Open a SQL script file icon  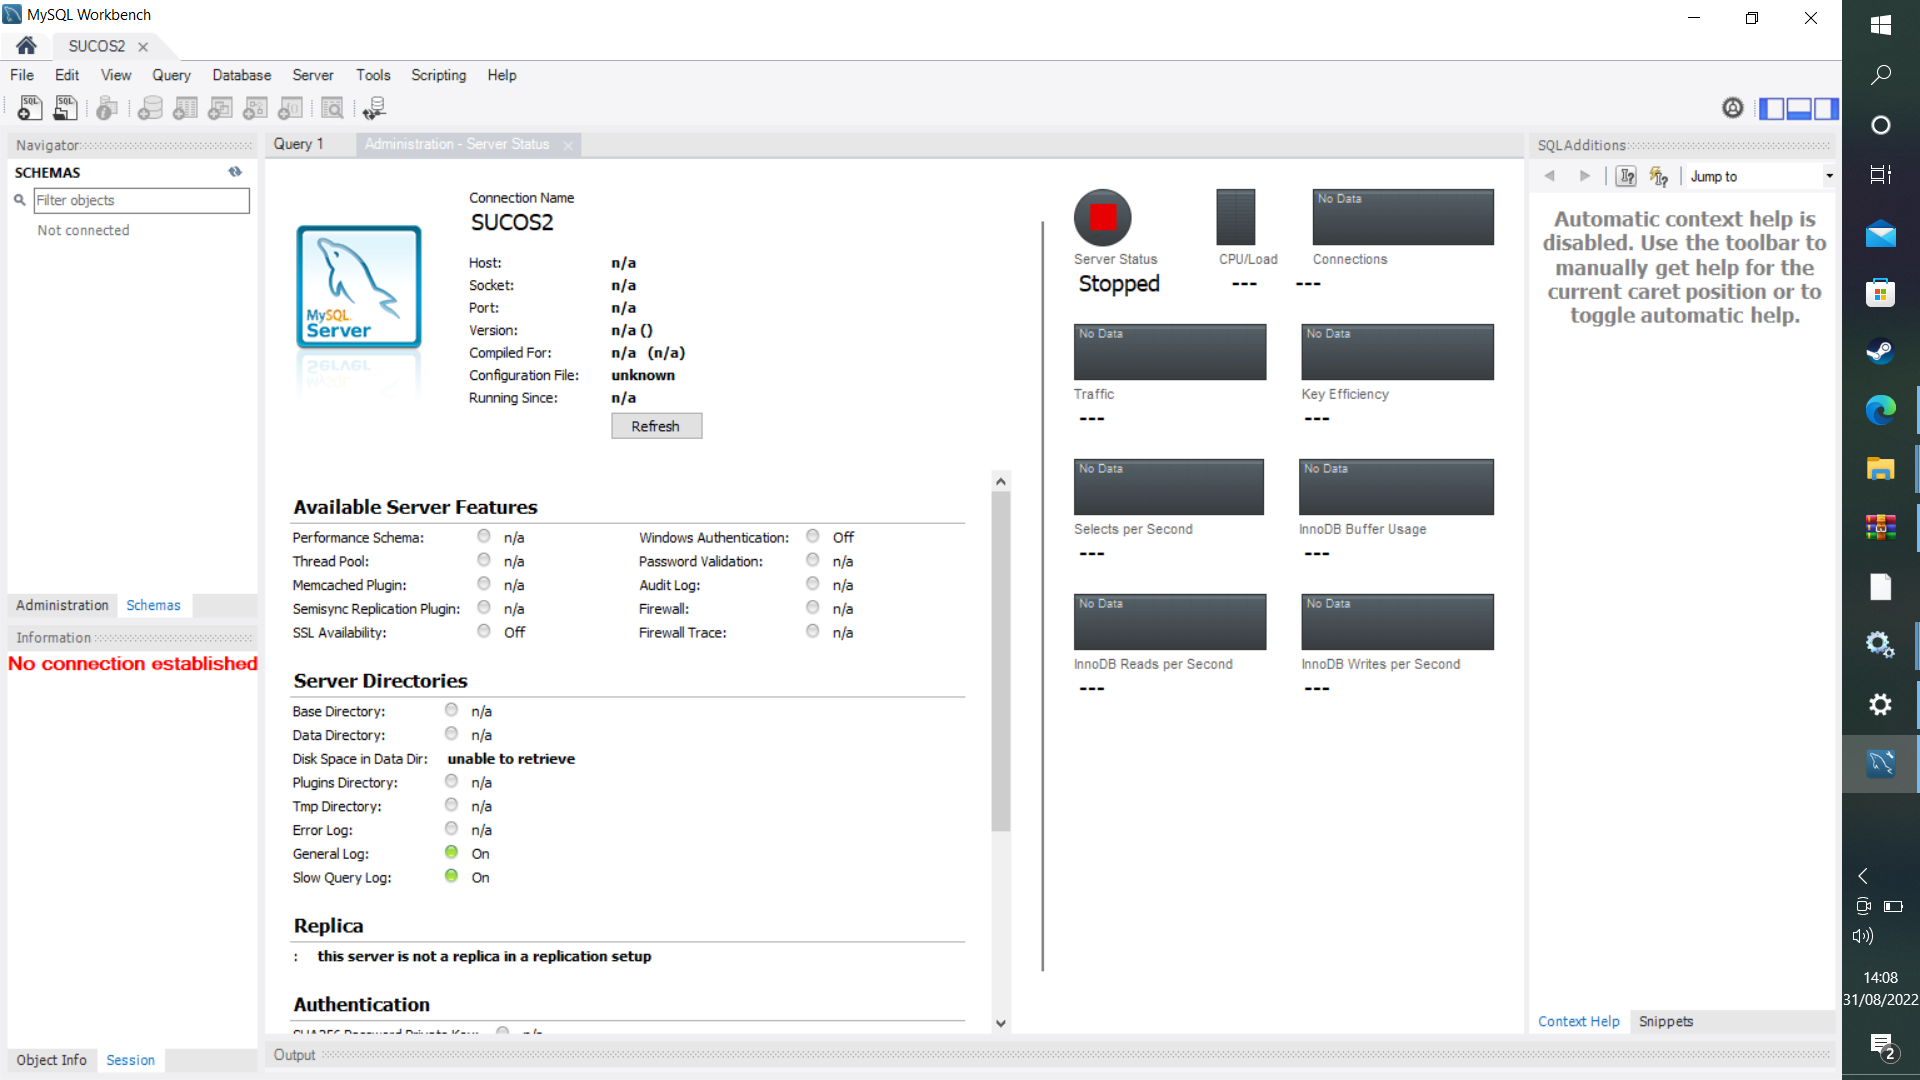click(x=66, y=108)
